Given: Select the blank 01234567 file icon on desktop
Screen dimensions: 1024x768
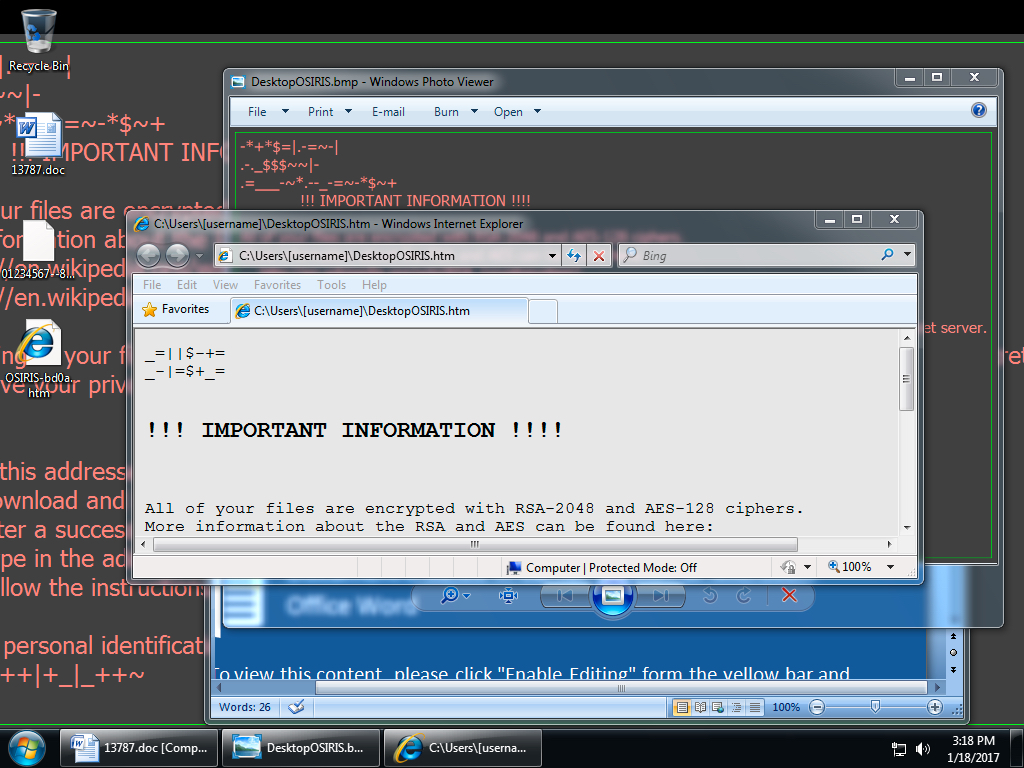Looking at the screenshot, I should (x=38, y=250).
